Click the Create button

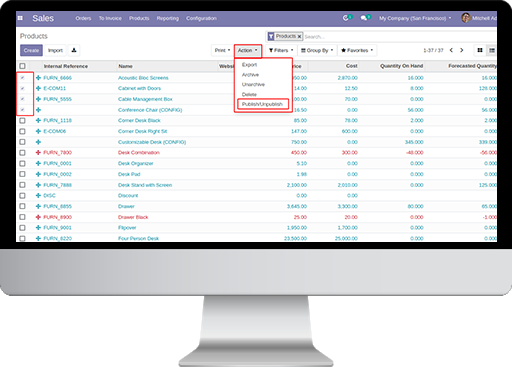point(31,50)
